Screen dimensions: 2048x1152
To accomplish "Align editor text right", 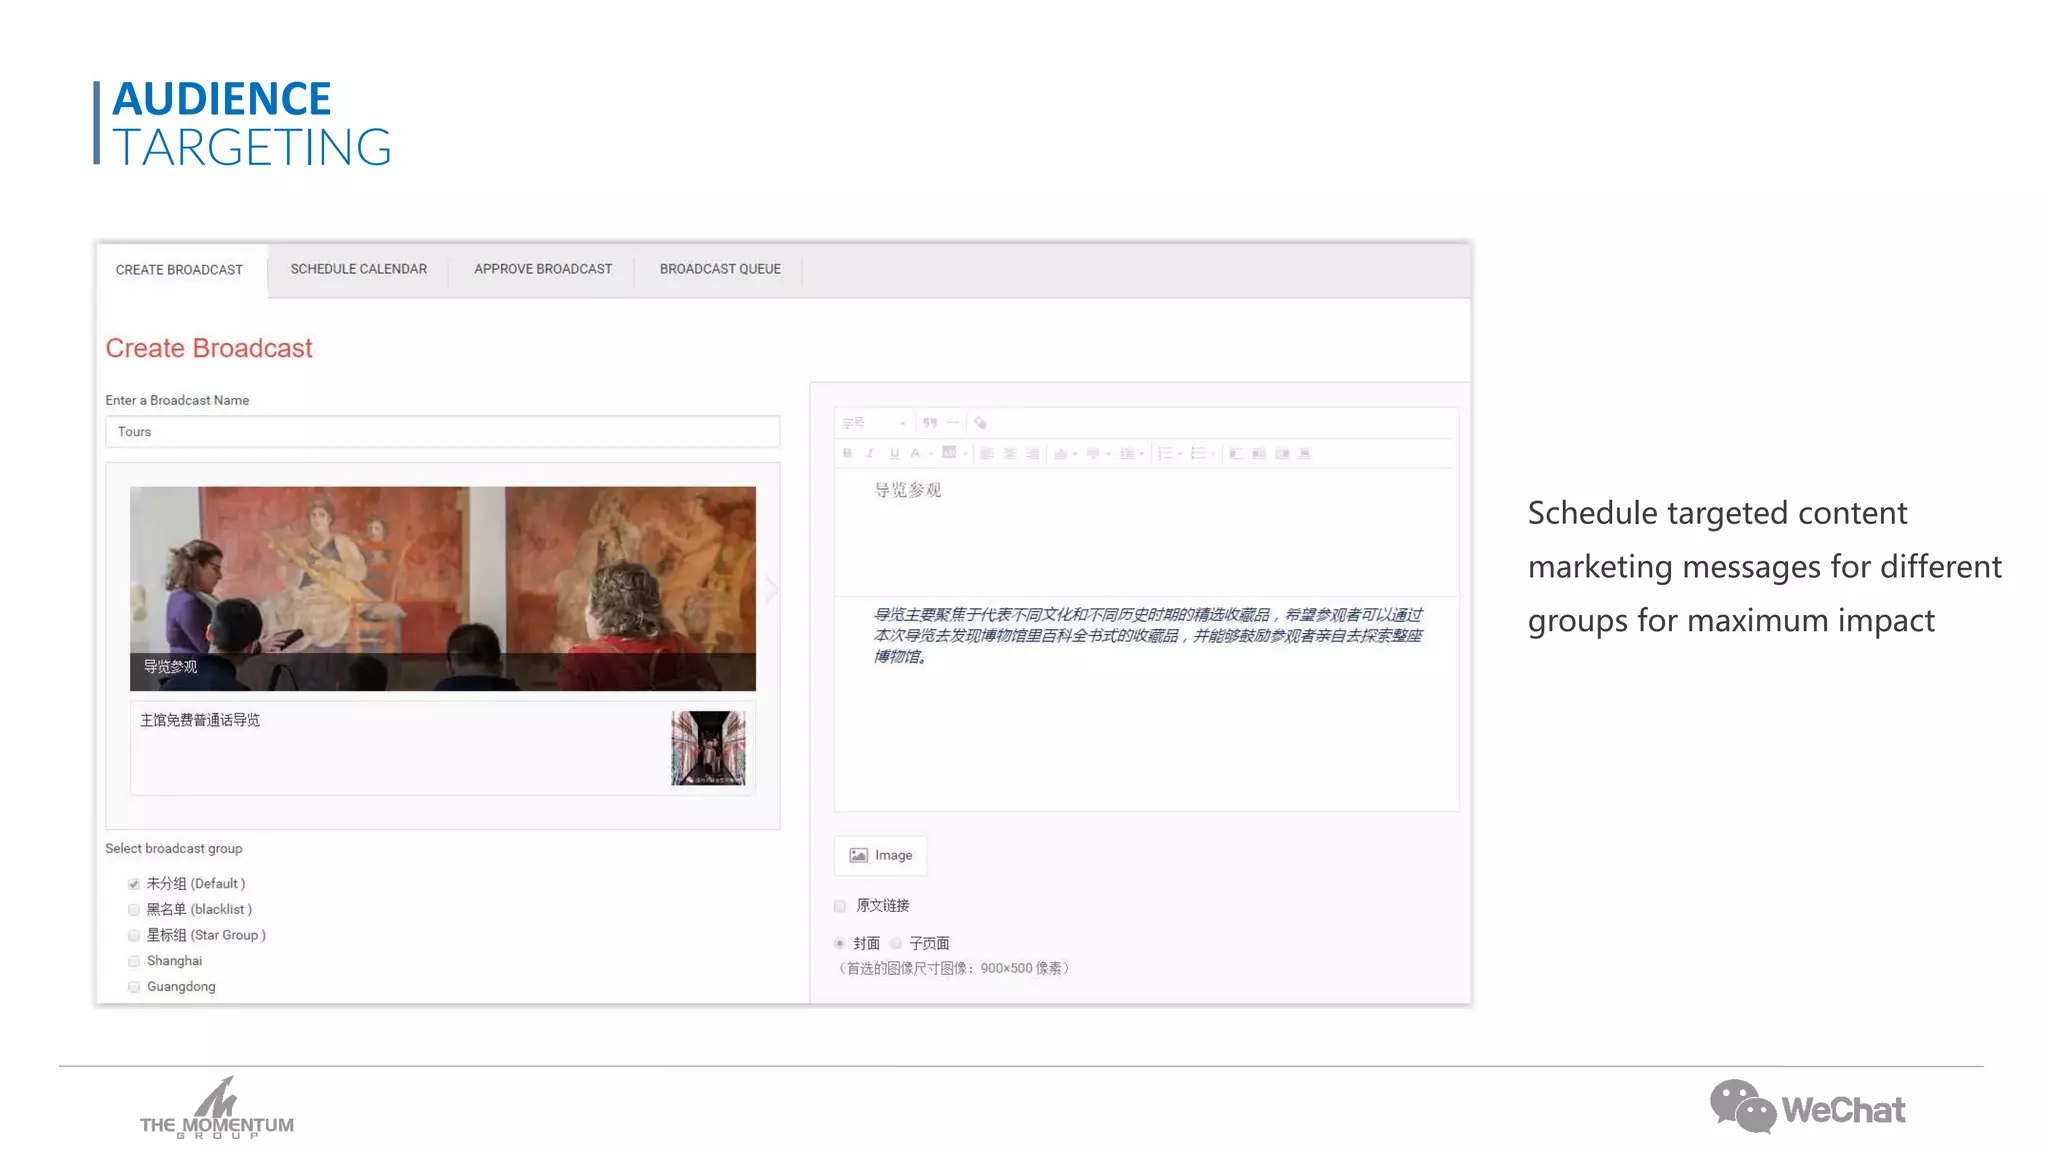I will pyautogui.click(x=1033, y=454).
